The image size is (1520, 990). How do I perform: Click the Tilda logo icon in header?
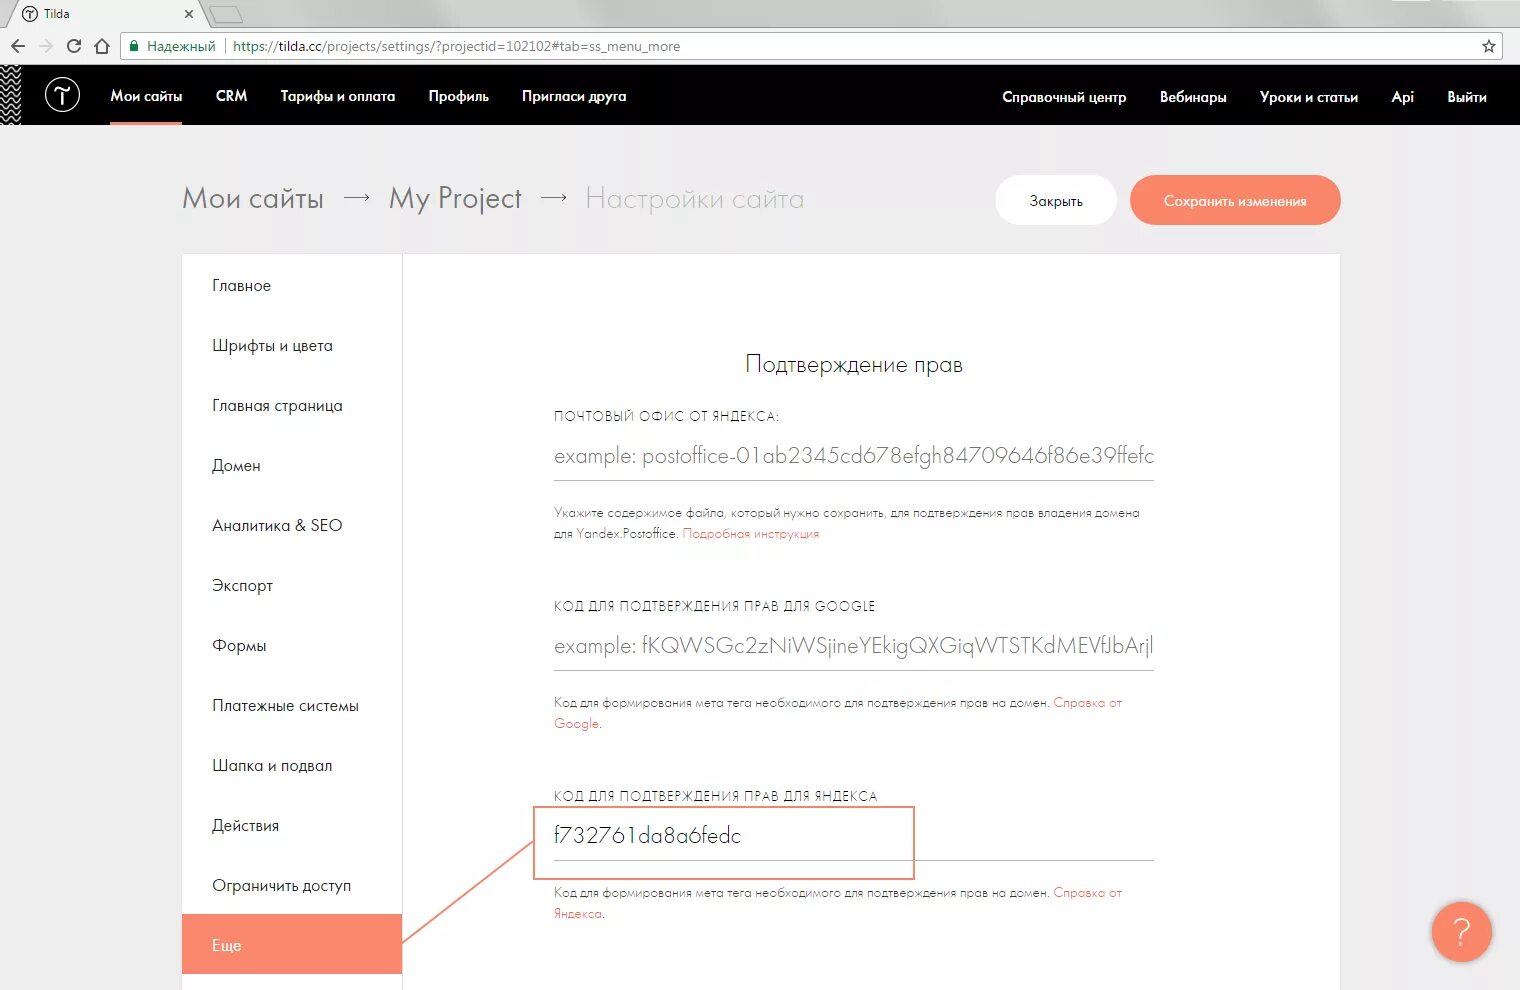pyautogui.click(x=62, y=95)
